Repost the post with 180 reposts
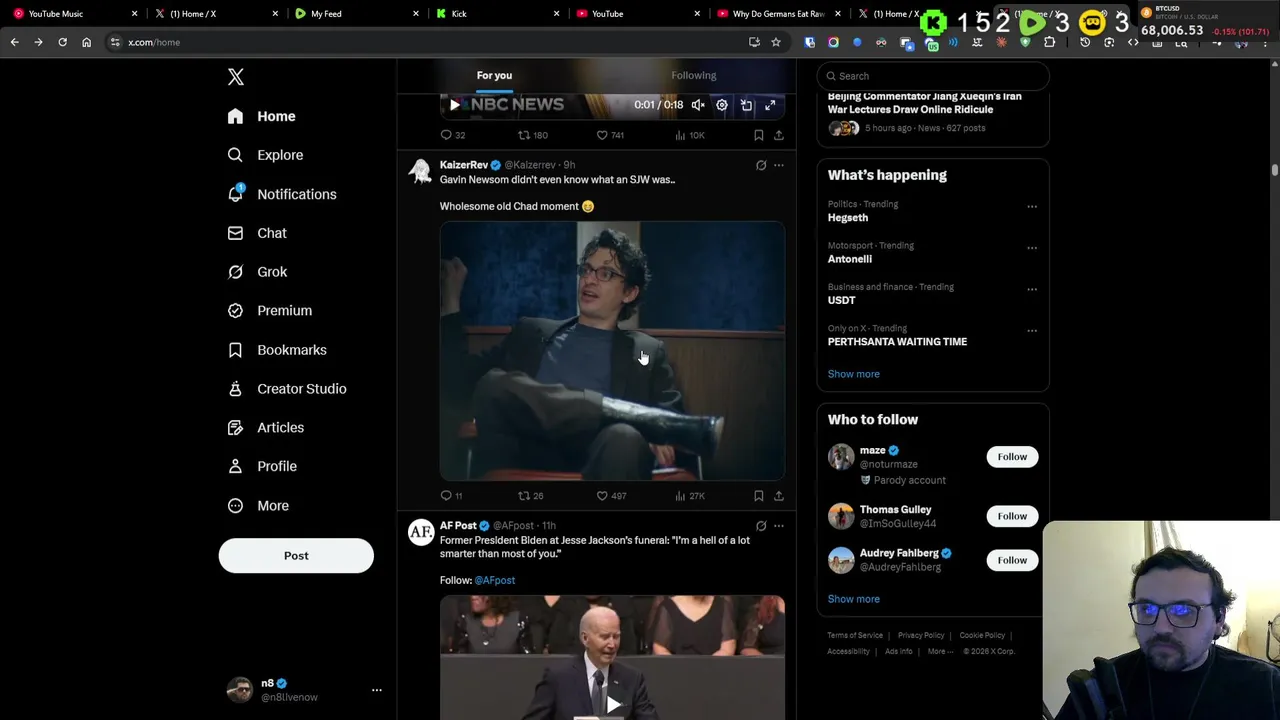 pos(532,135)
